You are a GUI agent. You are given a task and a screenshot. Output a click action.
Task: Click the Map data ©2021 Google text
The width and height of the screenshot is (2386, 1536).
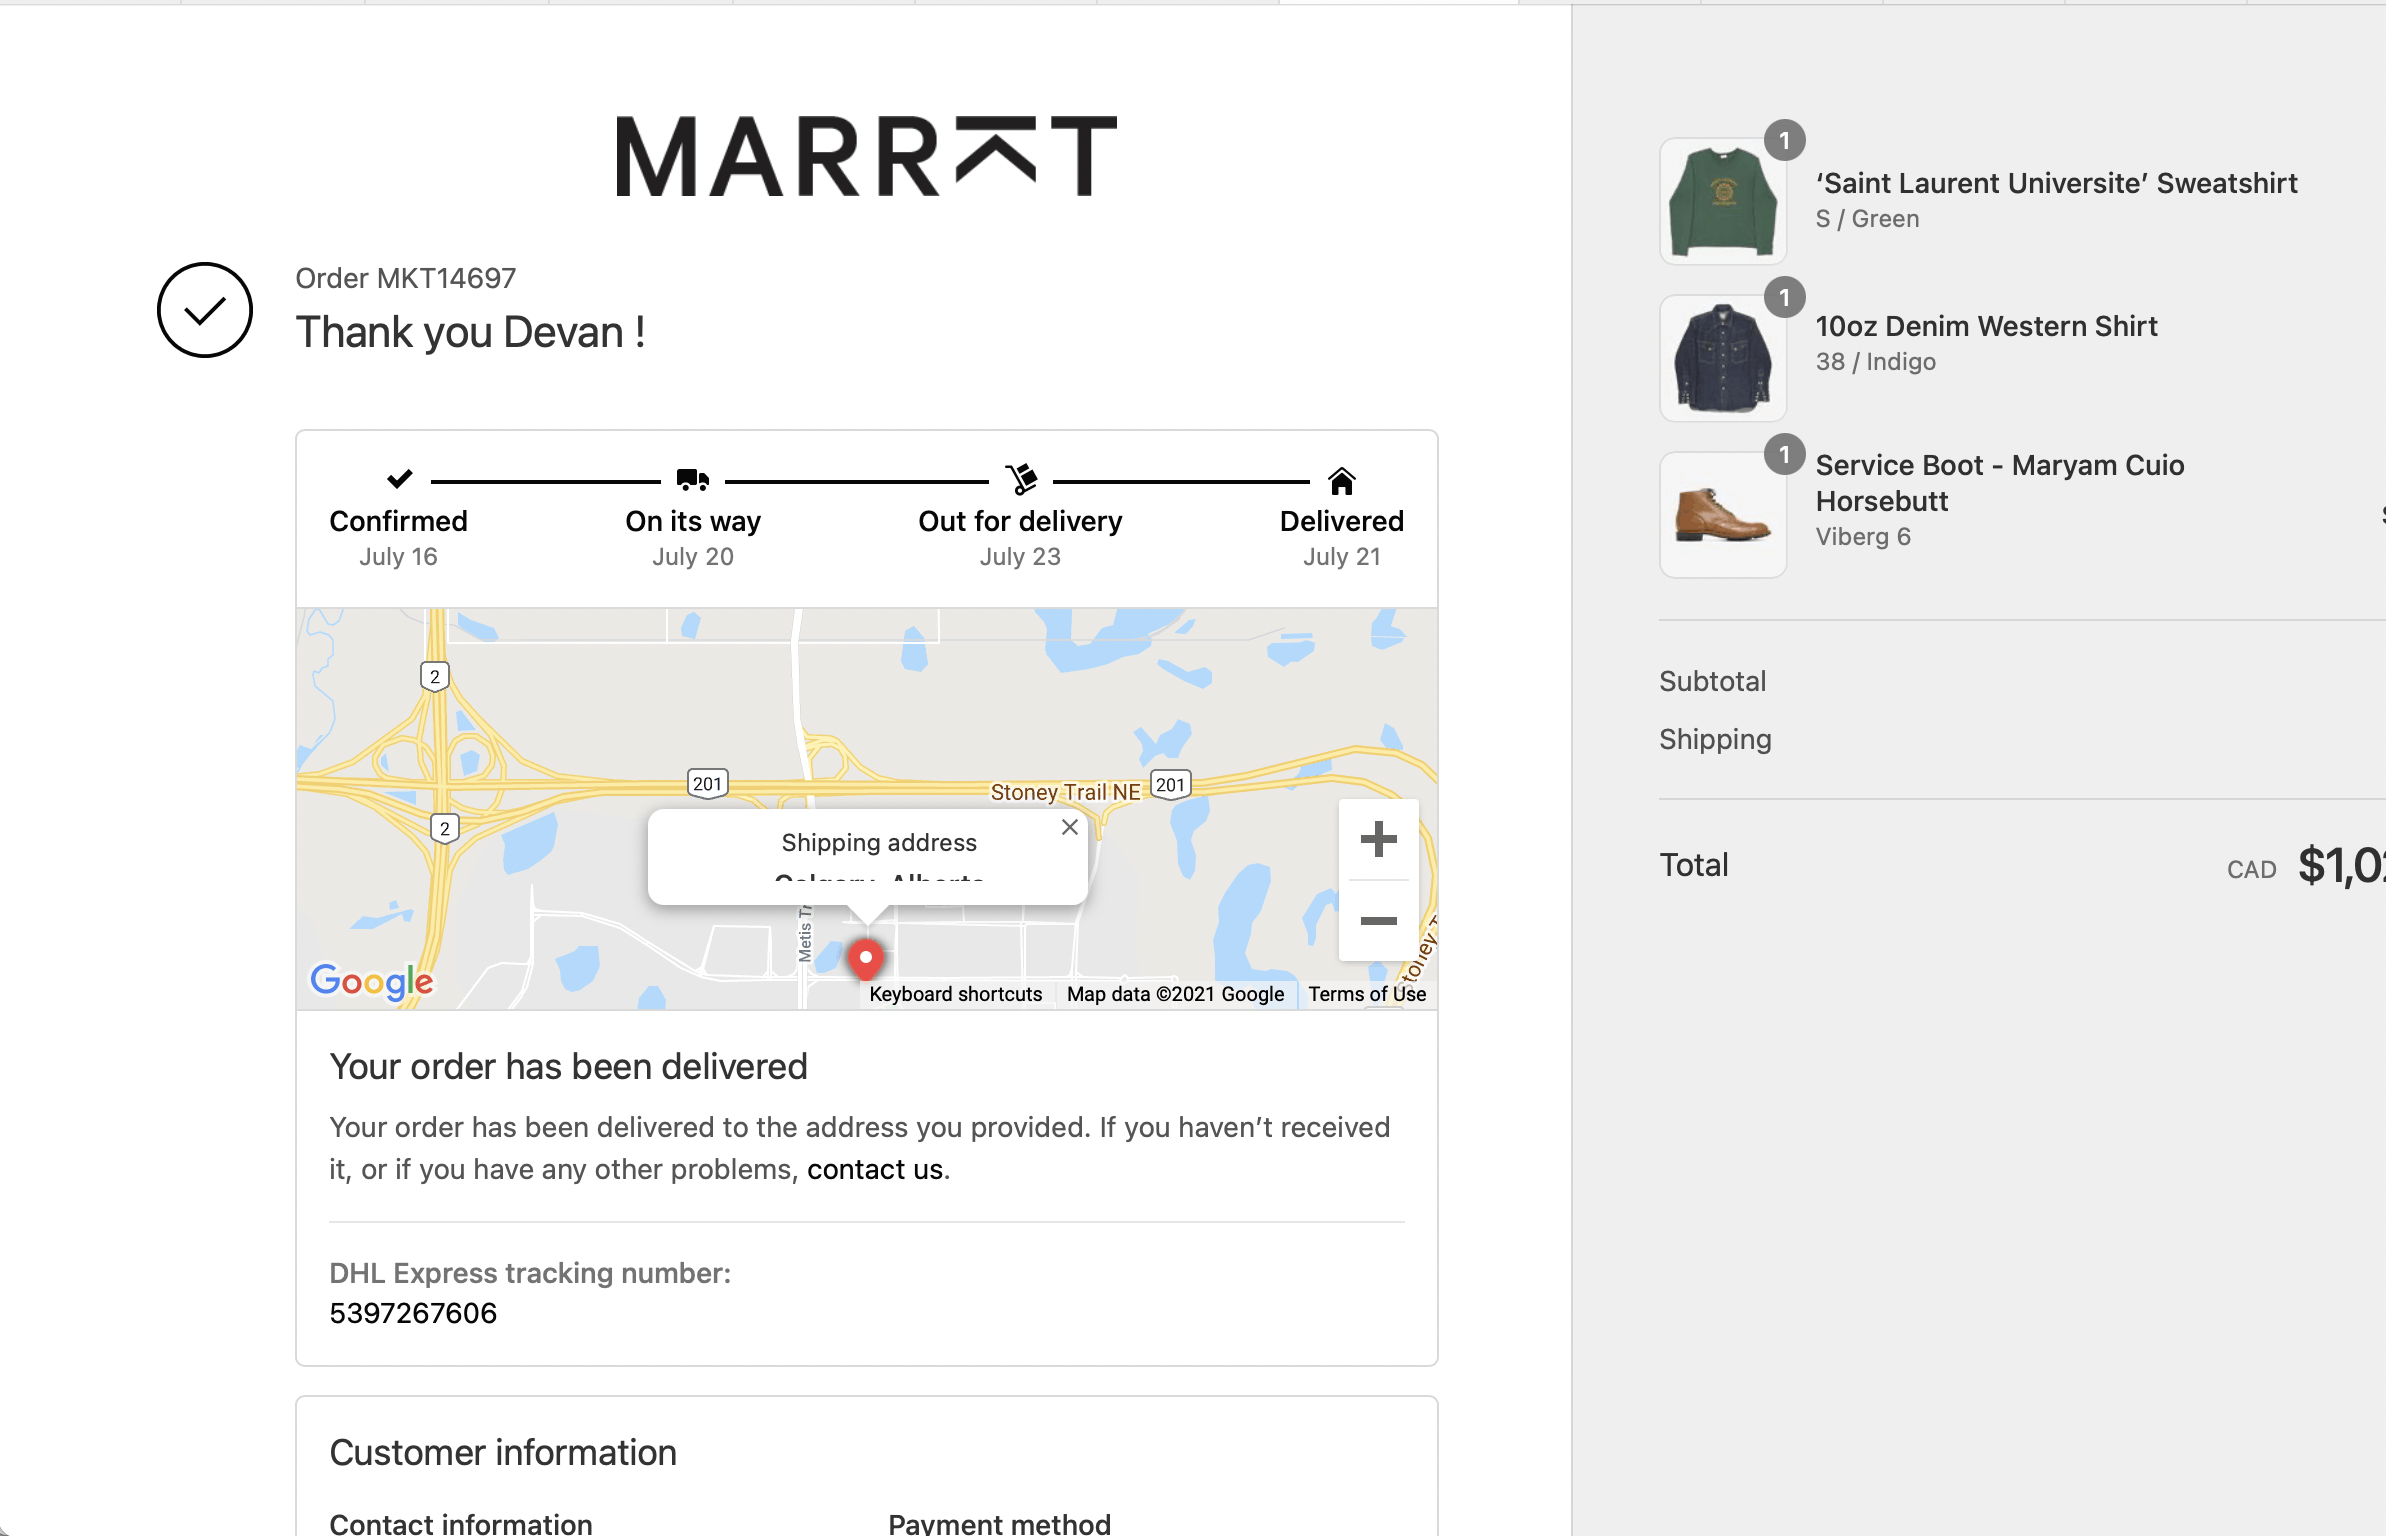tap(1175, 994)
